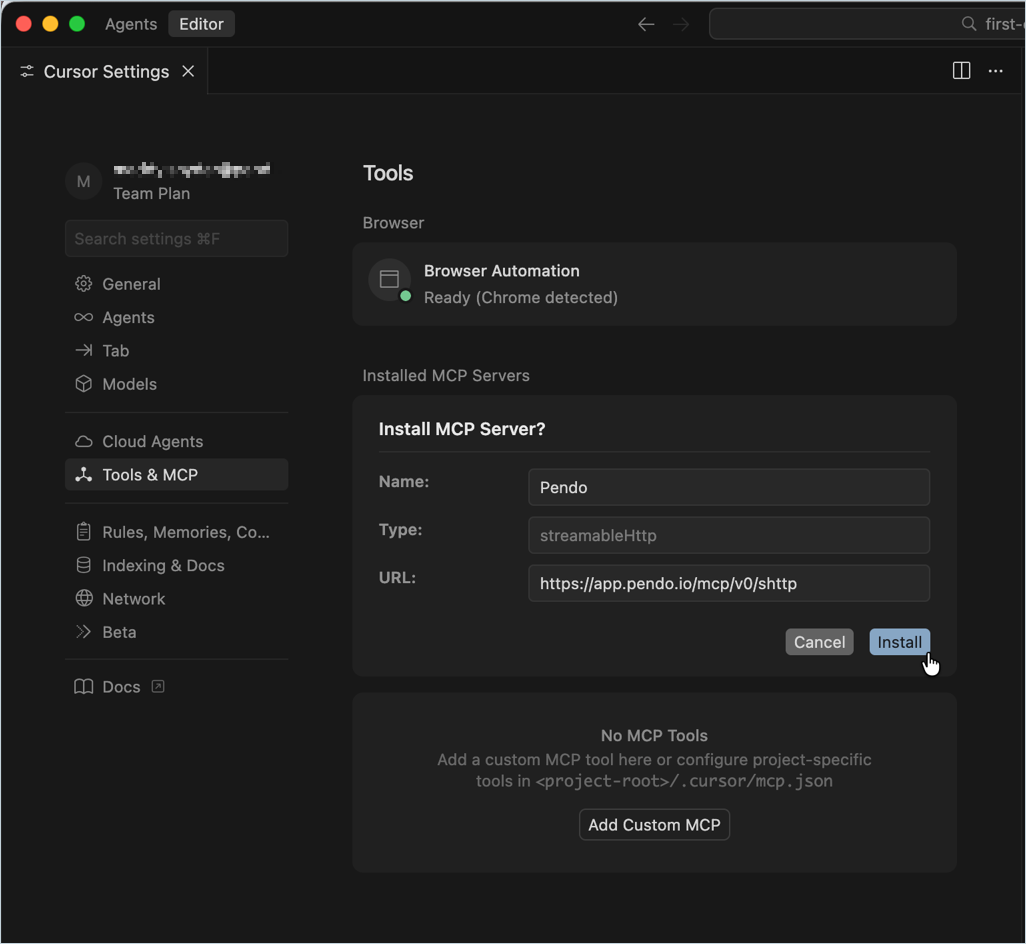Viewport: 1026px width, 944px height.
Task: Cancel the MCP server install
Action: click(x=819, y=642)
